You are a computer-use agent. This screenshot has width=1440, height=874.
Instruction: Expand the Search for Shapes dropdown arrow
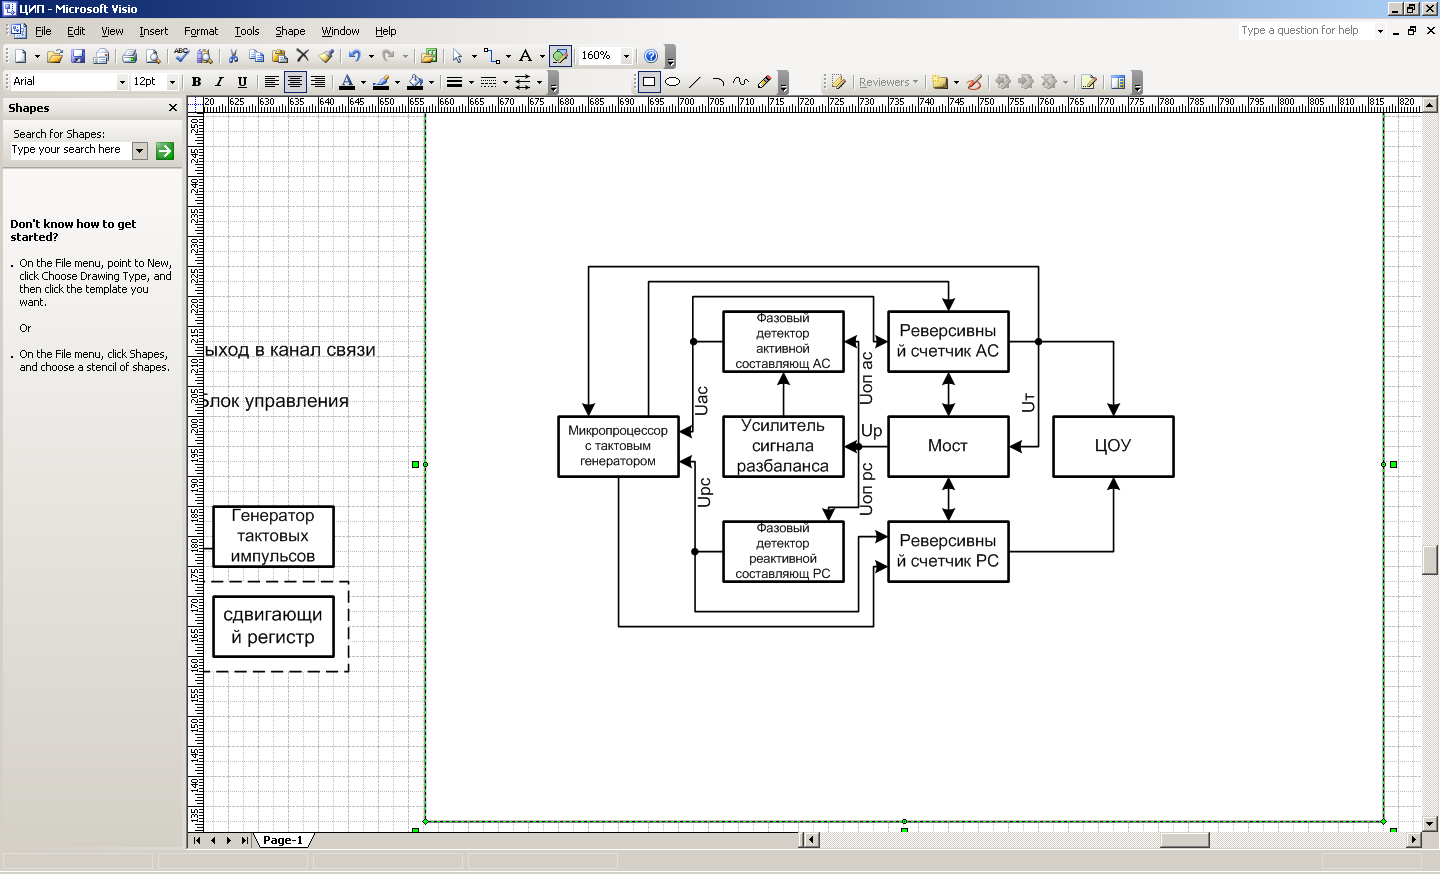tap(140, 150)
